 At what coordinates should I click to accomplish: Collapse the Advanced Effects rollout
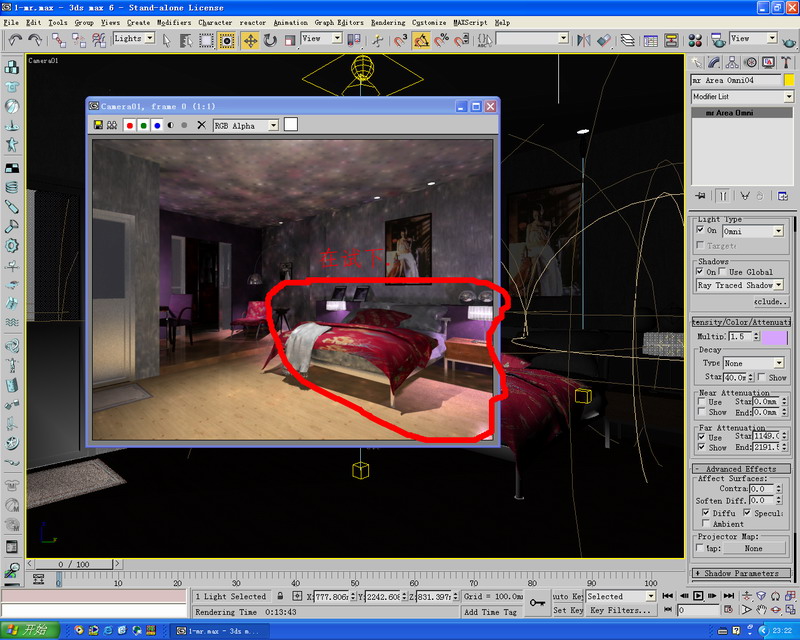coord(741,469)
